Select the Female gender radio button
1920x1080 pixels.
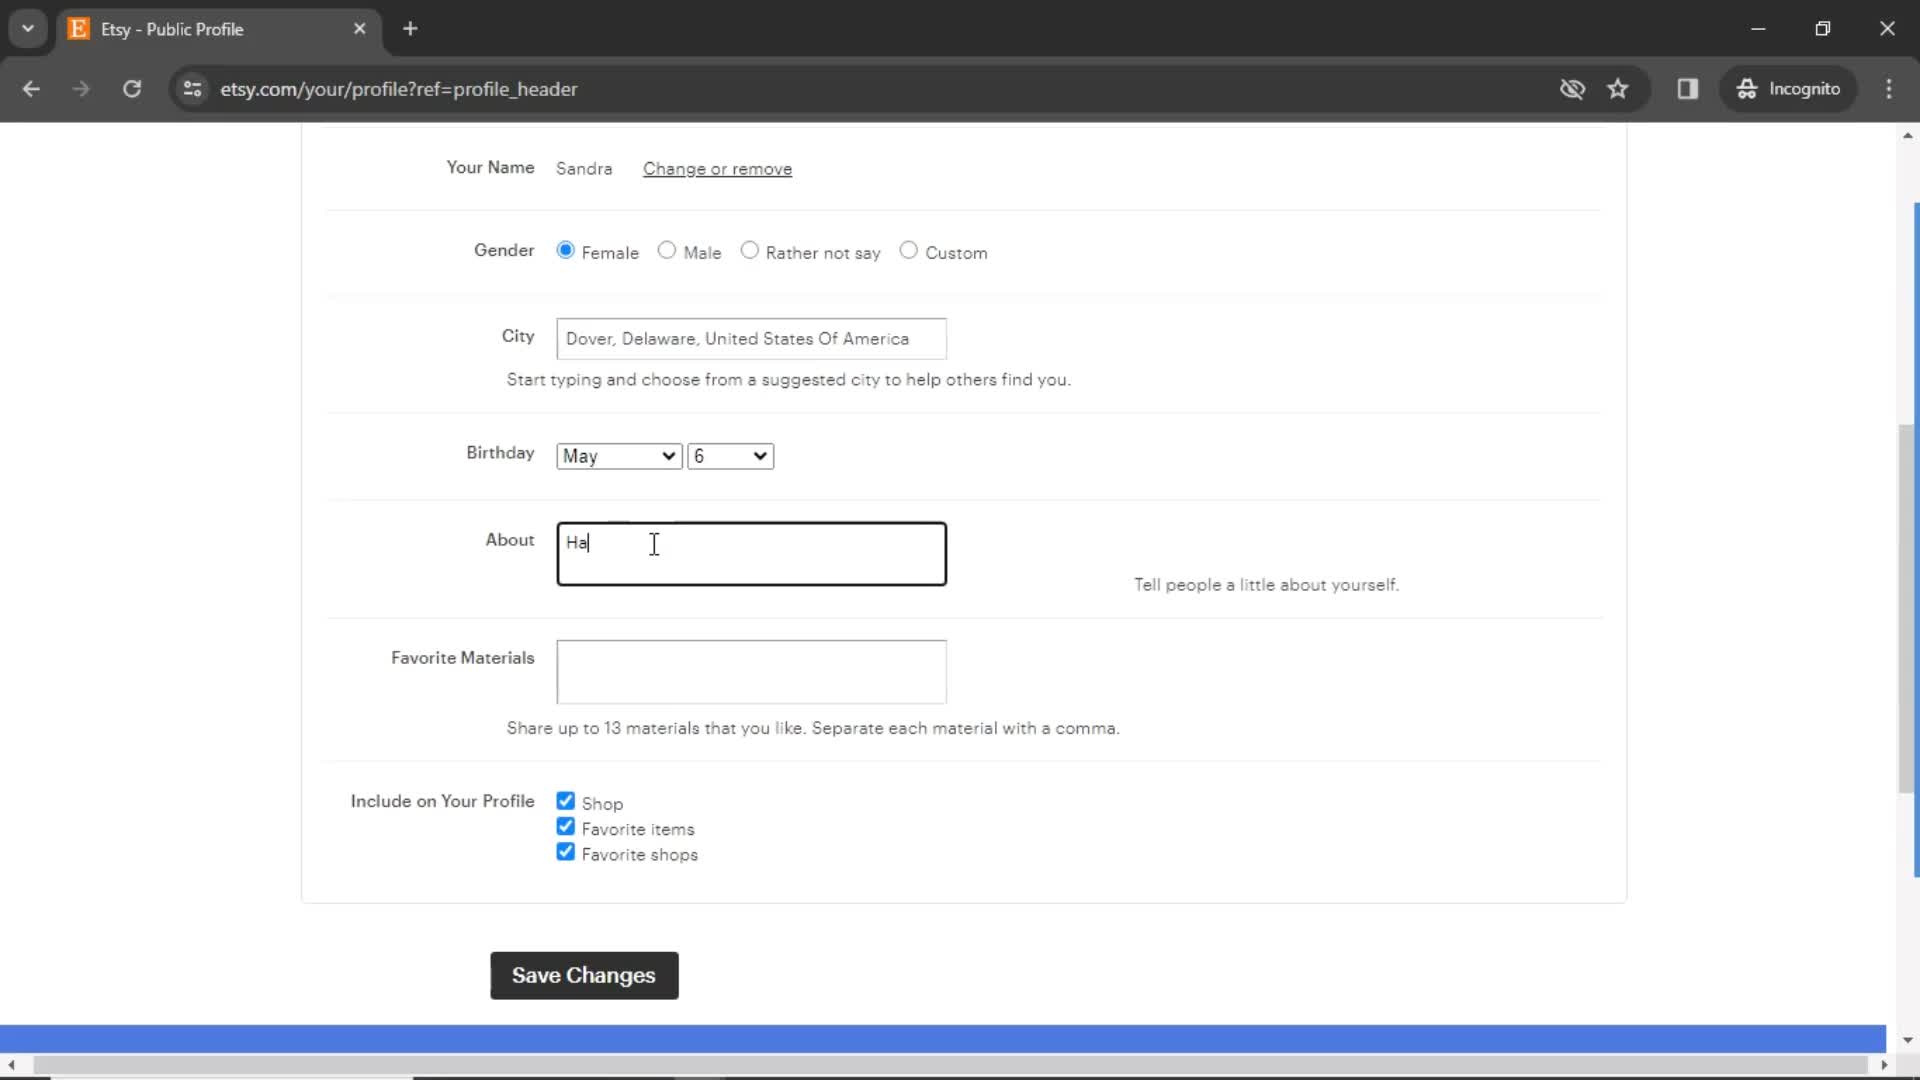point(566,251)
